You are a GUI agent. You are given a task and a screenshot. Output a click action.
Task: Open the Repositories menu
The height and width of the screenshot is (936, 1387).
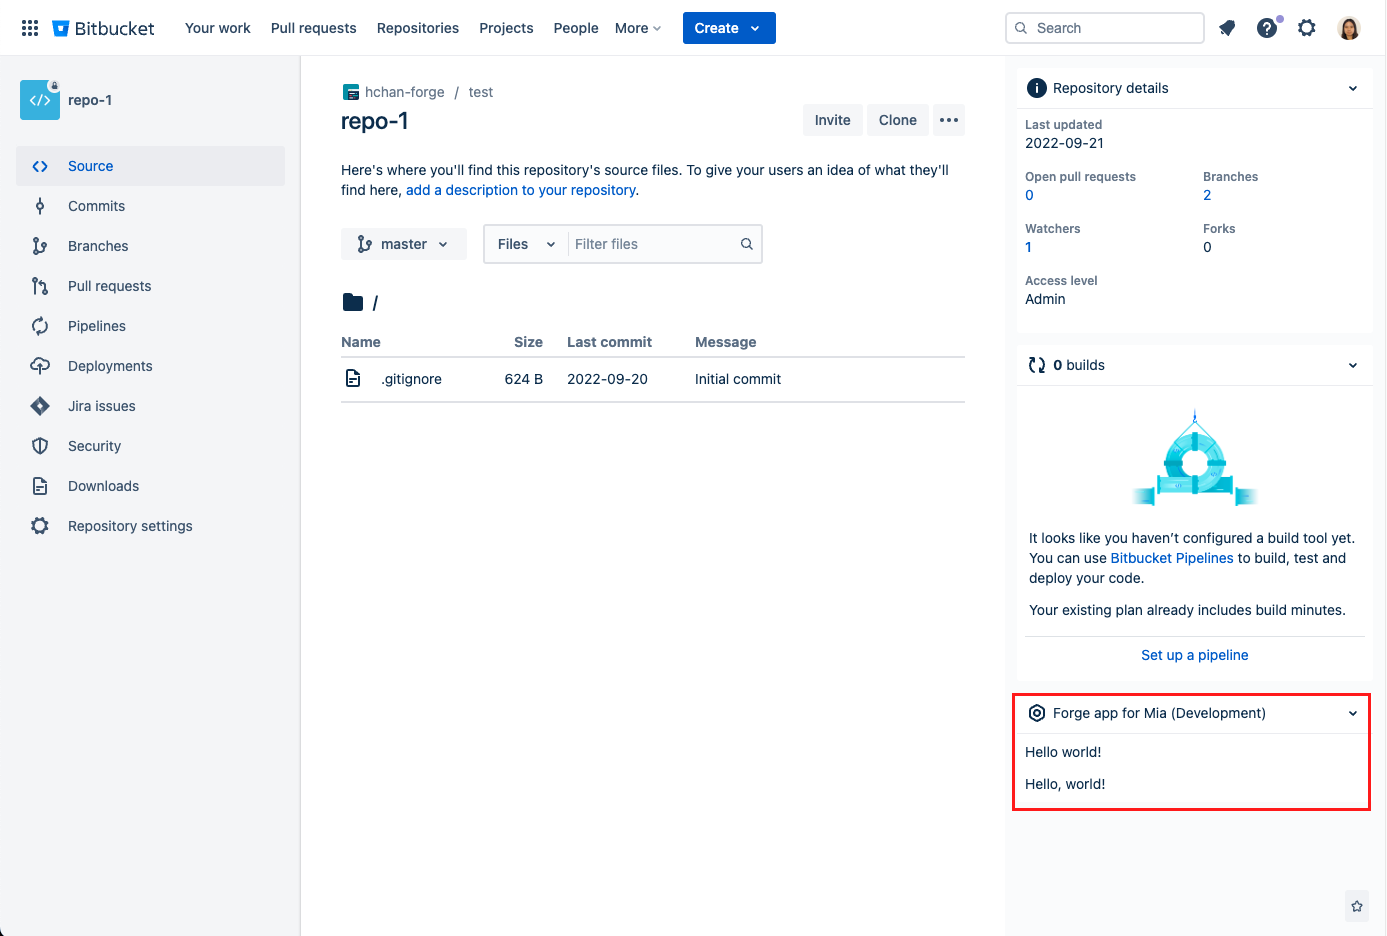coord(417,28)
